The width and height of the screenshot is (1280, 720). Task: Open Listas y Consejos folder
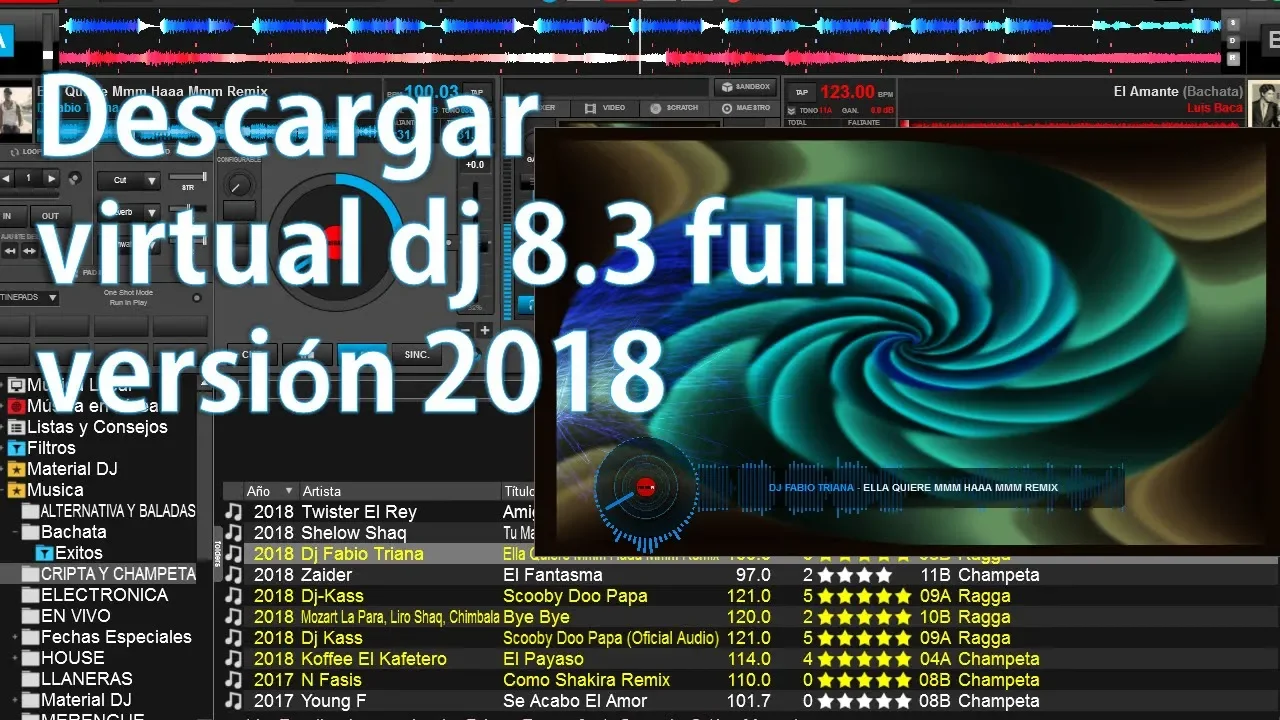(87, 427)
